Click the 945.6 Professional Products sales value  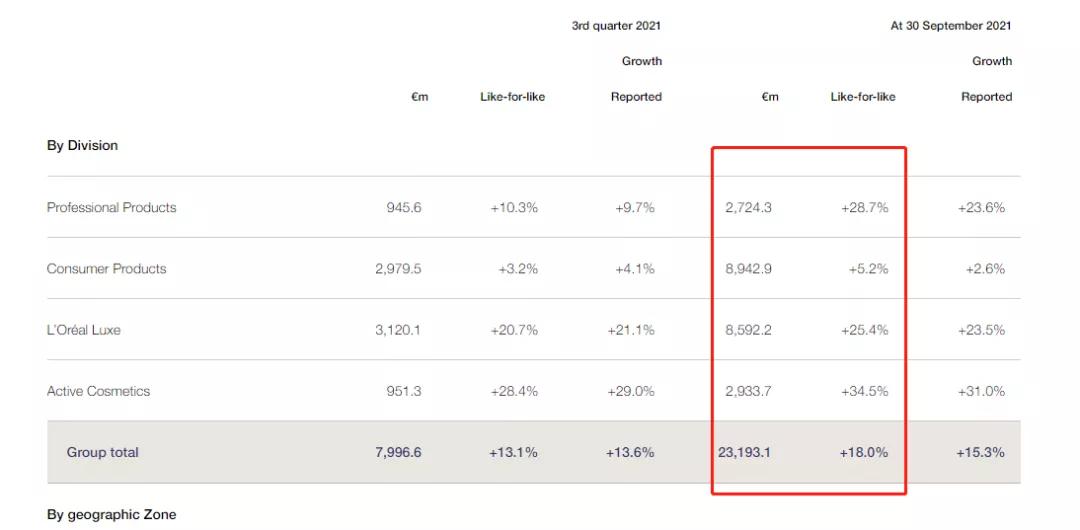pos(404,208)
